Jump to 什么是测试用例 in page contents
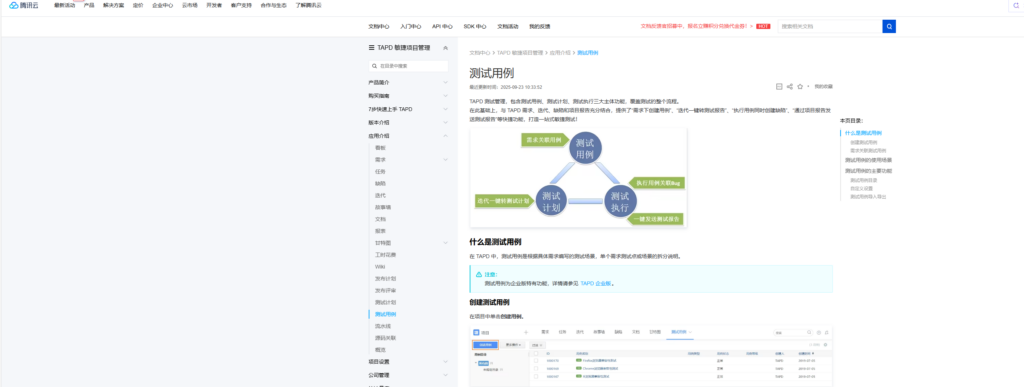This screenshot has width=1024, height=387. tap(863, 133)
